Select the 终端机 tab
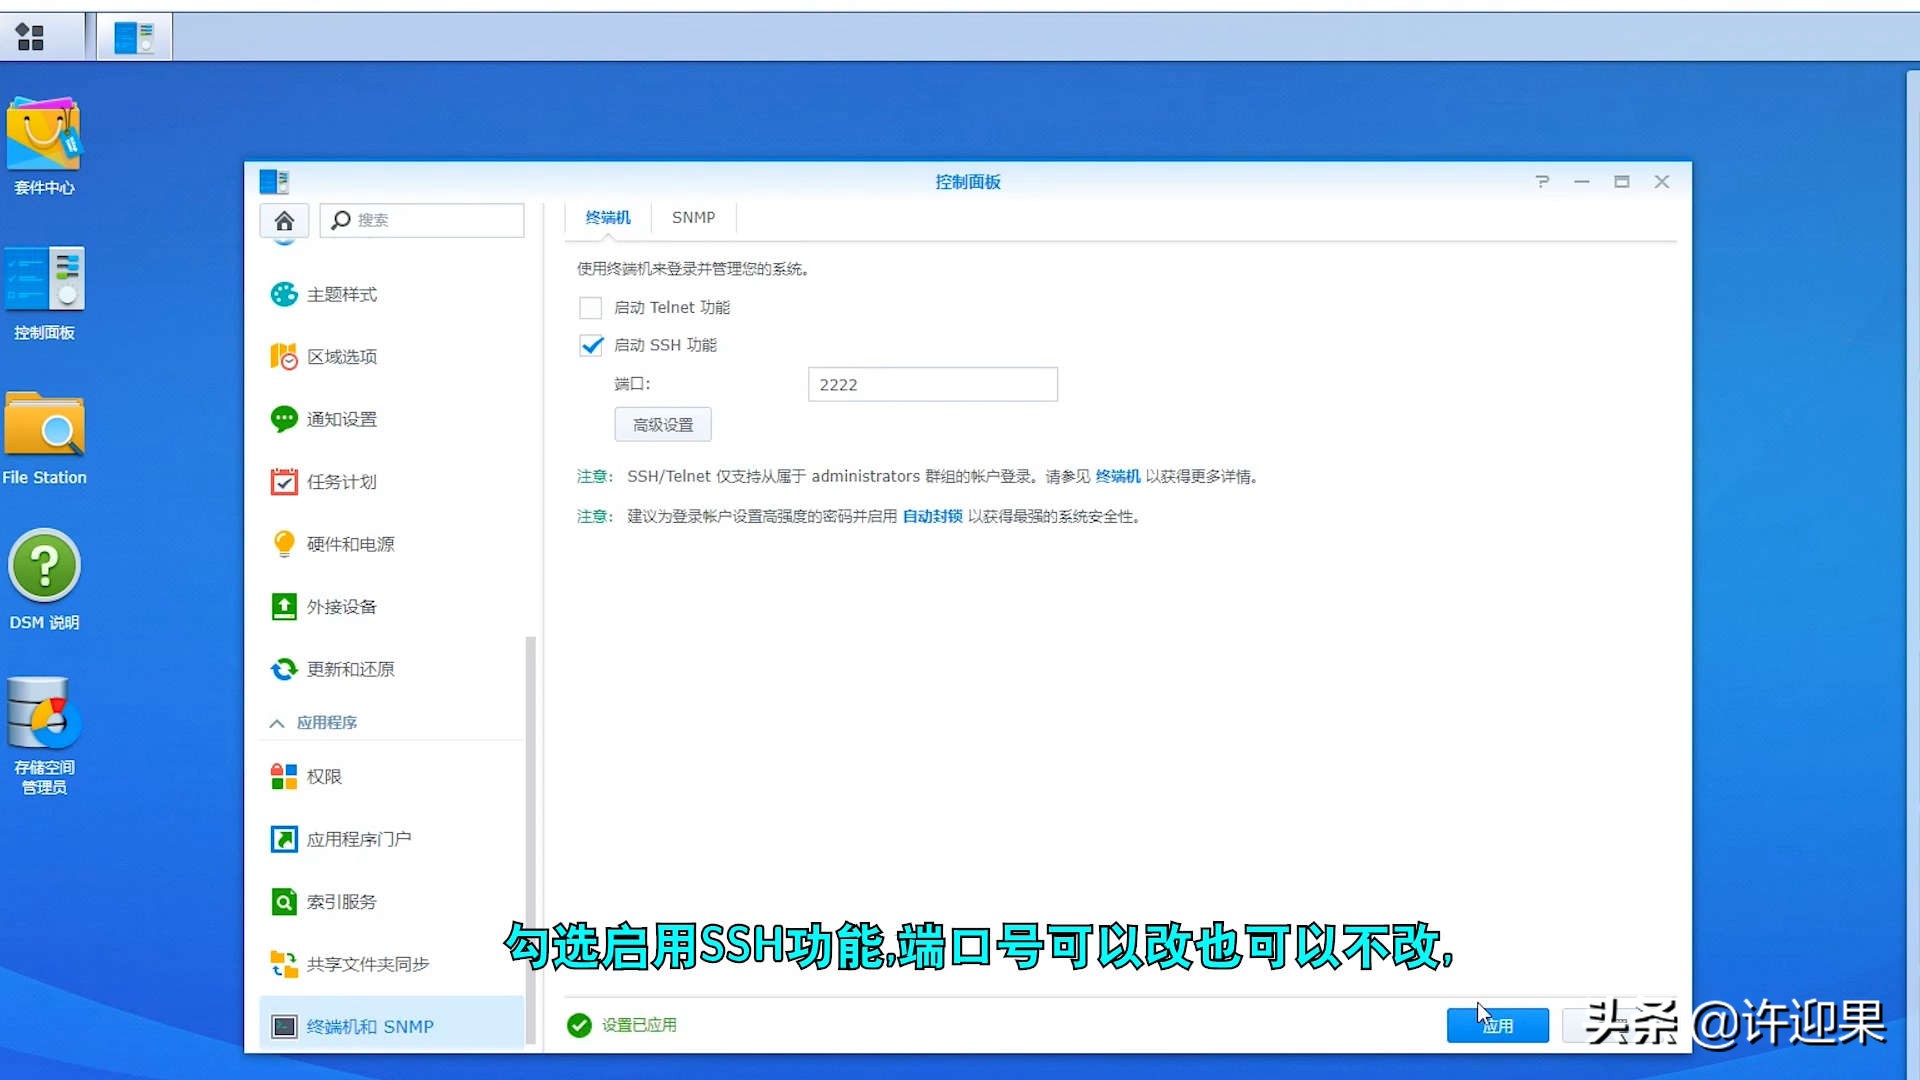This screenshot has height=1080, width=1920. 607,217
